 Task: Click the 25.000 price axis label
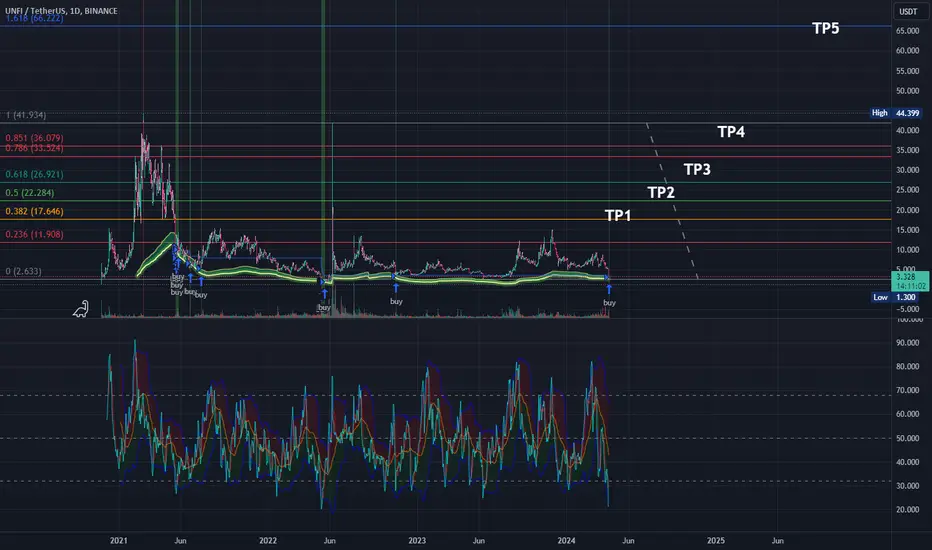(x=908, y=190)
